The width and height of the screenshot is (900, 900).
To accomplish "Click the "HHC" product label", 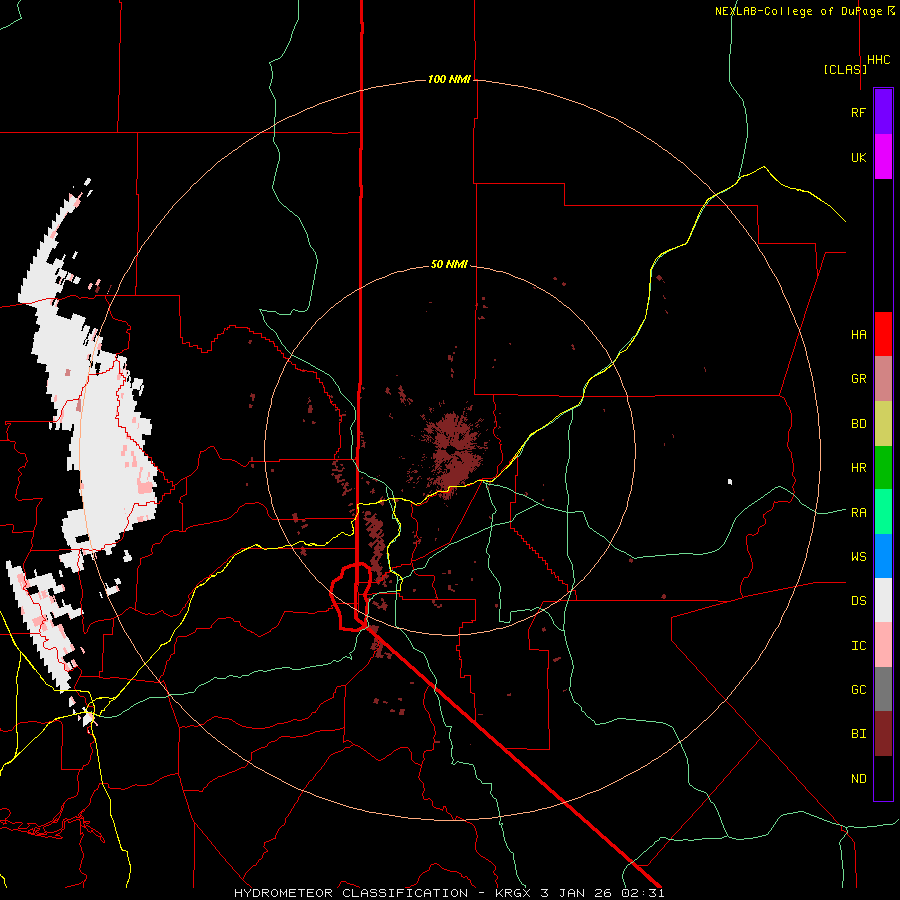I will (x=879, y=60).
